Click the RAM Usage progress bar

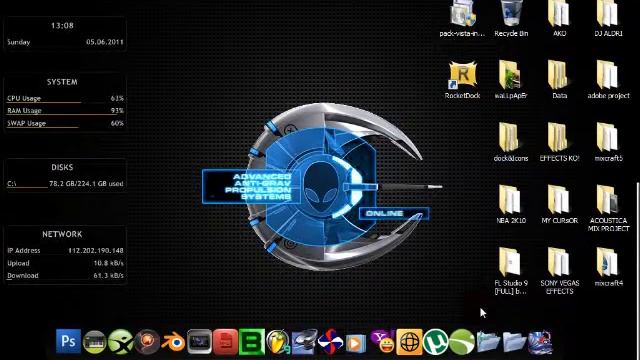click(x=65, y=114)
